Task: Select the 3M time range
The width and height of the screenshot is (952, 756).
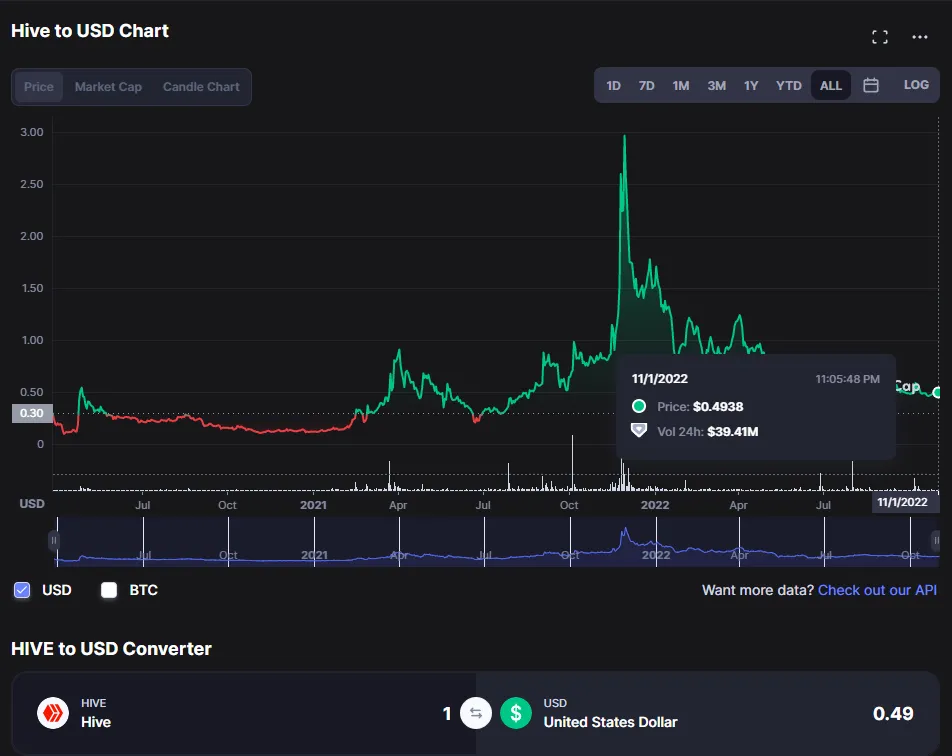Action: [x=716, y=86]
